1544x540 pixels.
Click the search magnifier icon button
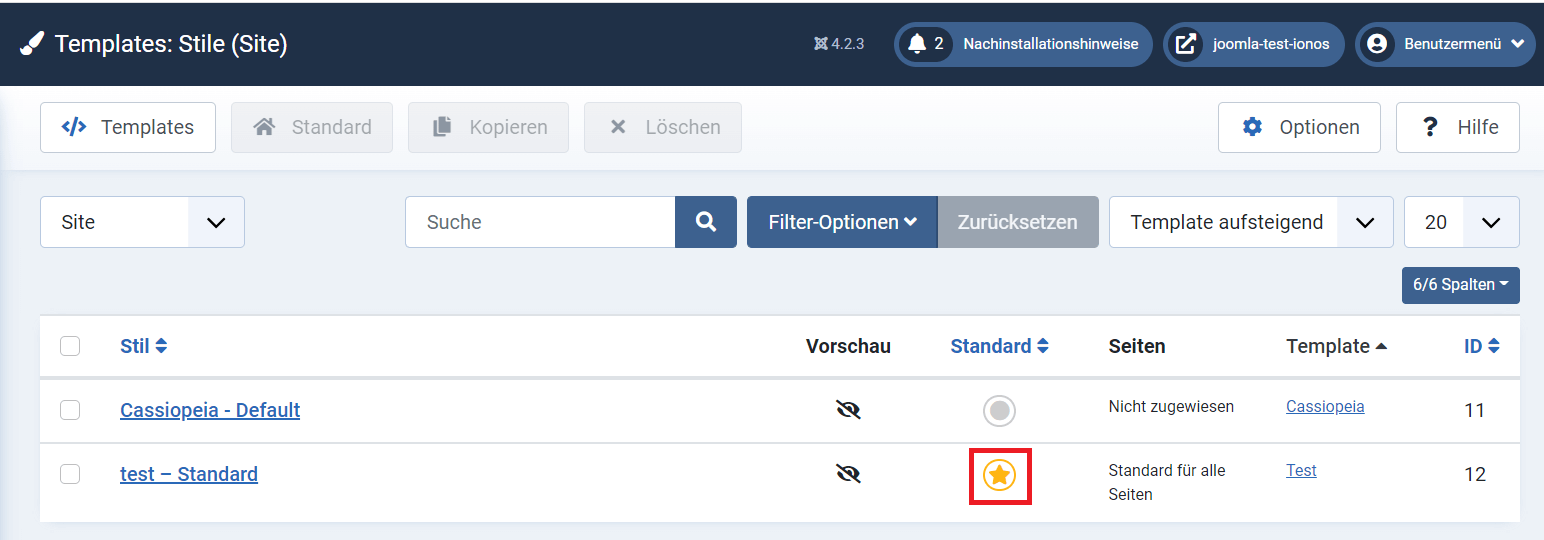[706, 222]
